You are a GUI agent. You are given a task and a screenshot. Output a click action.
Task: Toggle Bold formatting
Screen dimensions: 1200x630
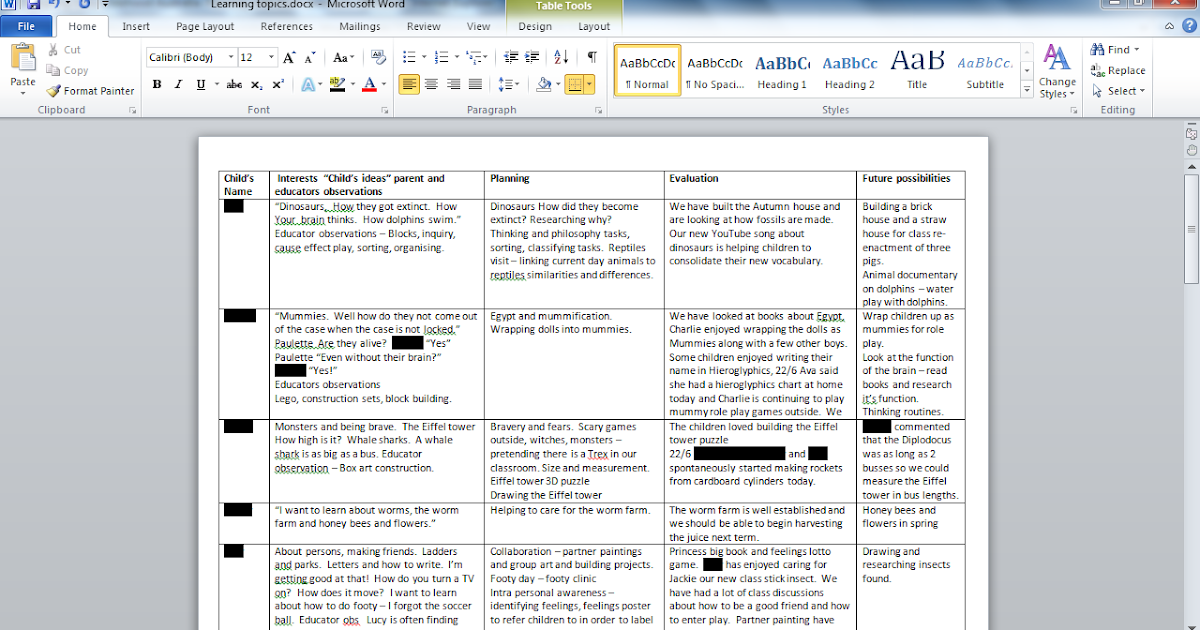tap(157, 85)
